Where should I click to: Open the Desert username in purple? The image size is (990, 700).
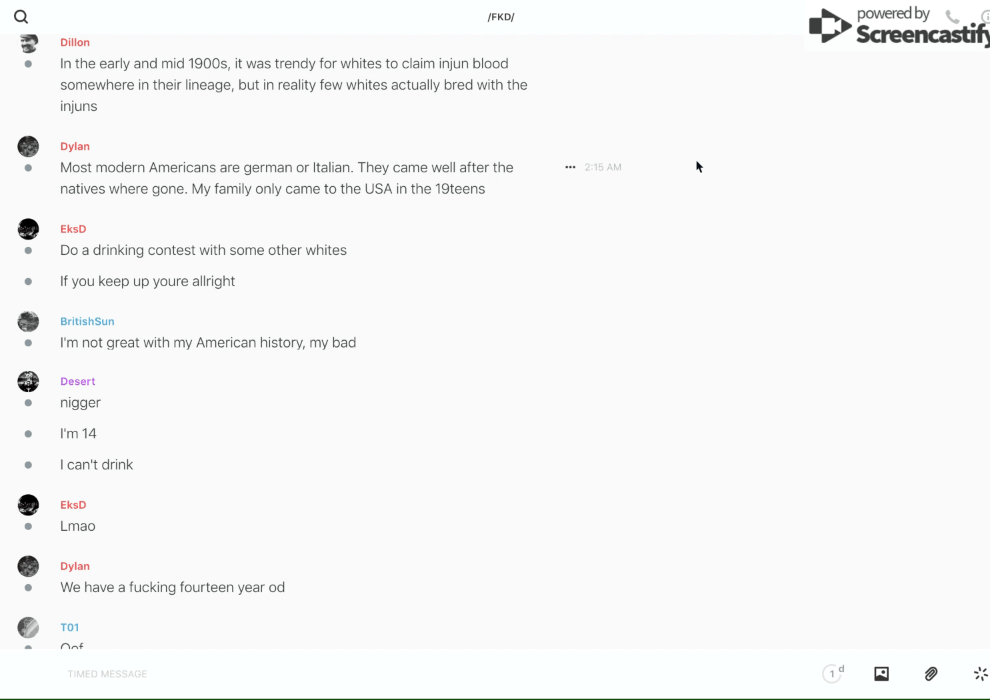(78, 381)
